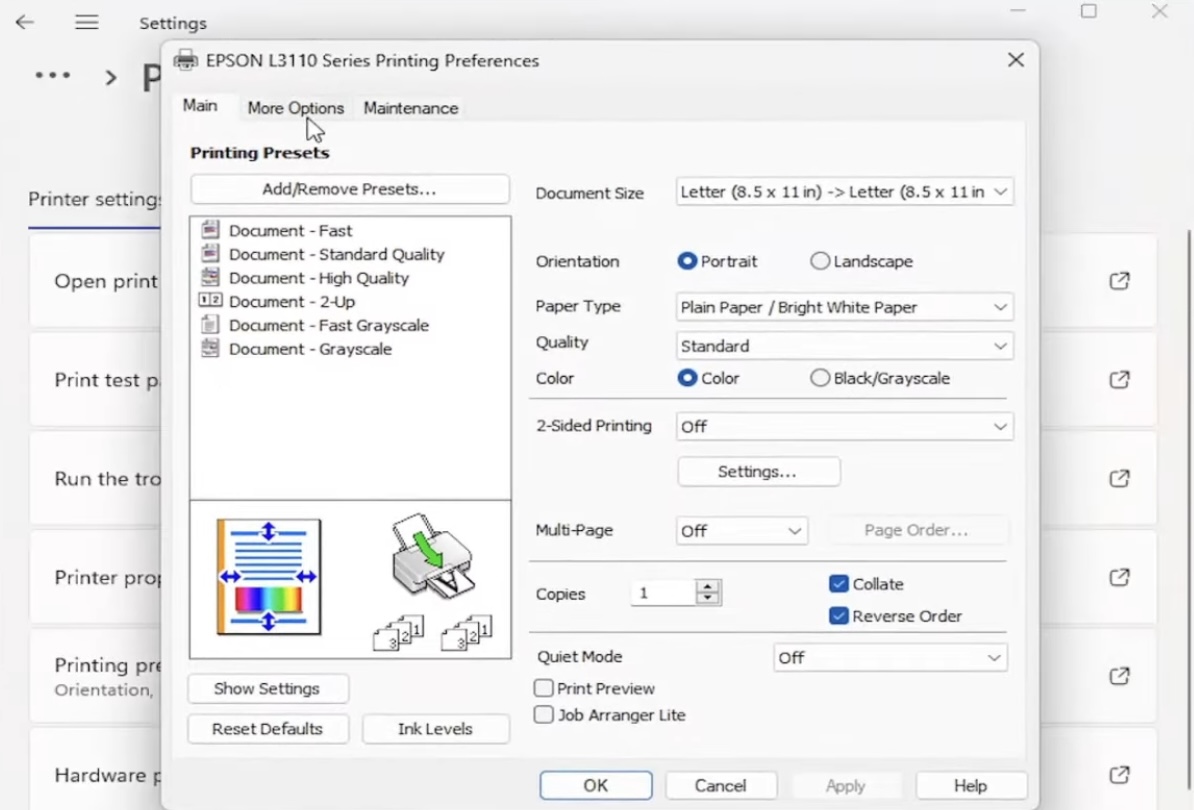
Task: Enable the Print Preview checkbox
Action: [x=543, y=688]
